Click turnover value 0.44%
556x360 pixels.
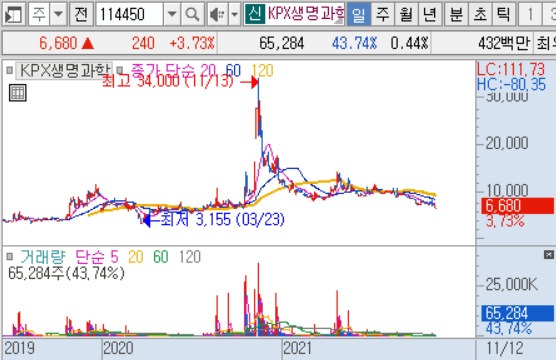coord(410,44)
